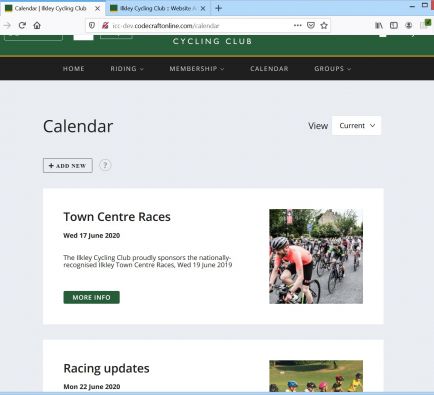Click the forward navigation arrow
Image resolution: width=434 pixels, height=395 pixels.
click(7, 25)
